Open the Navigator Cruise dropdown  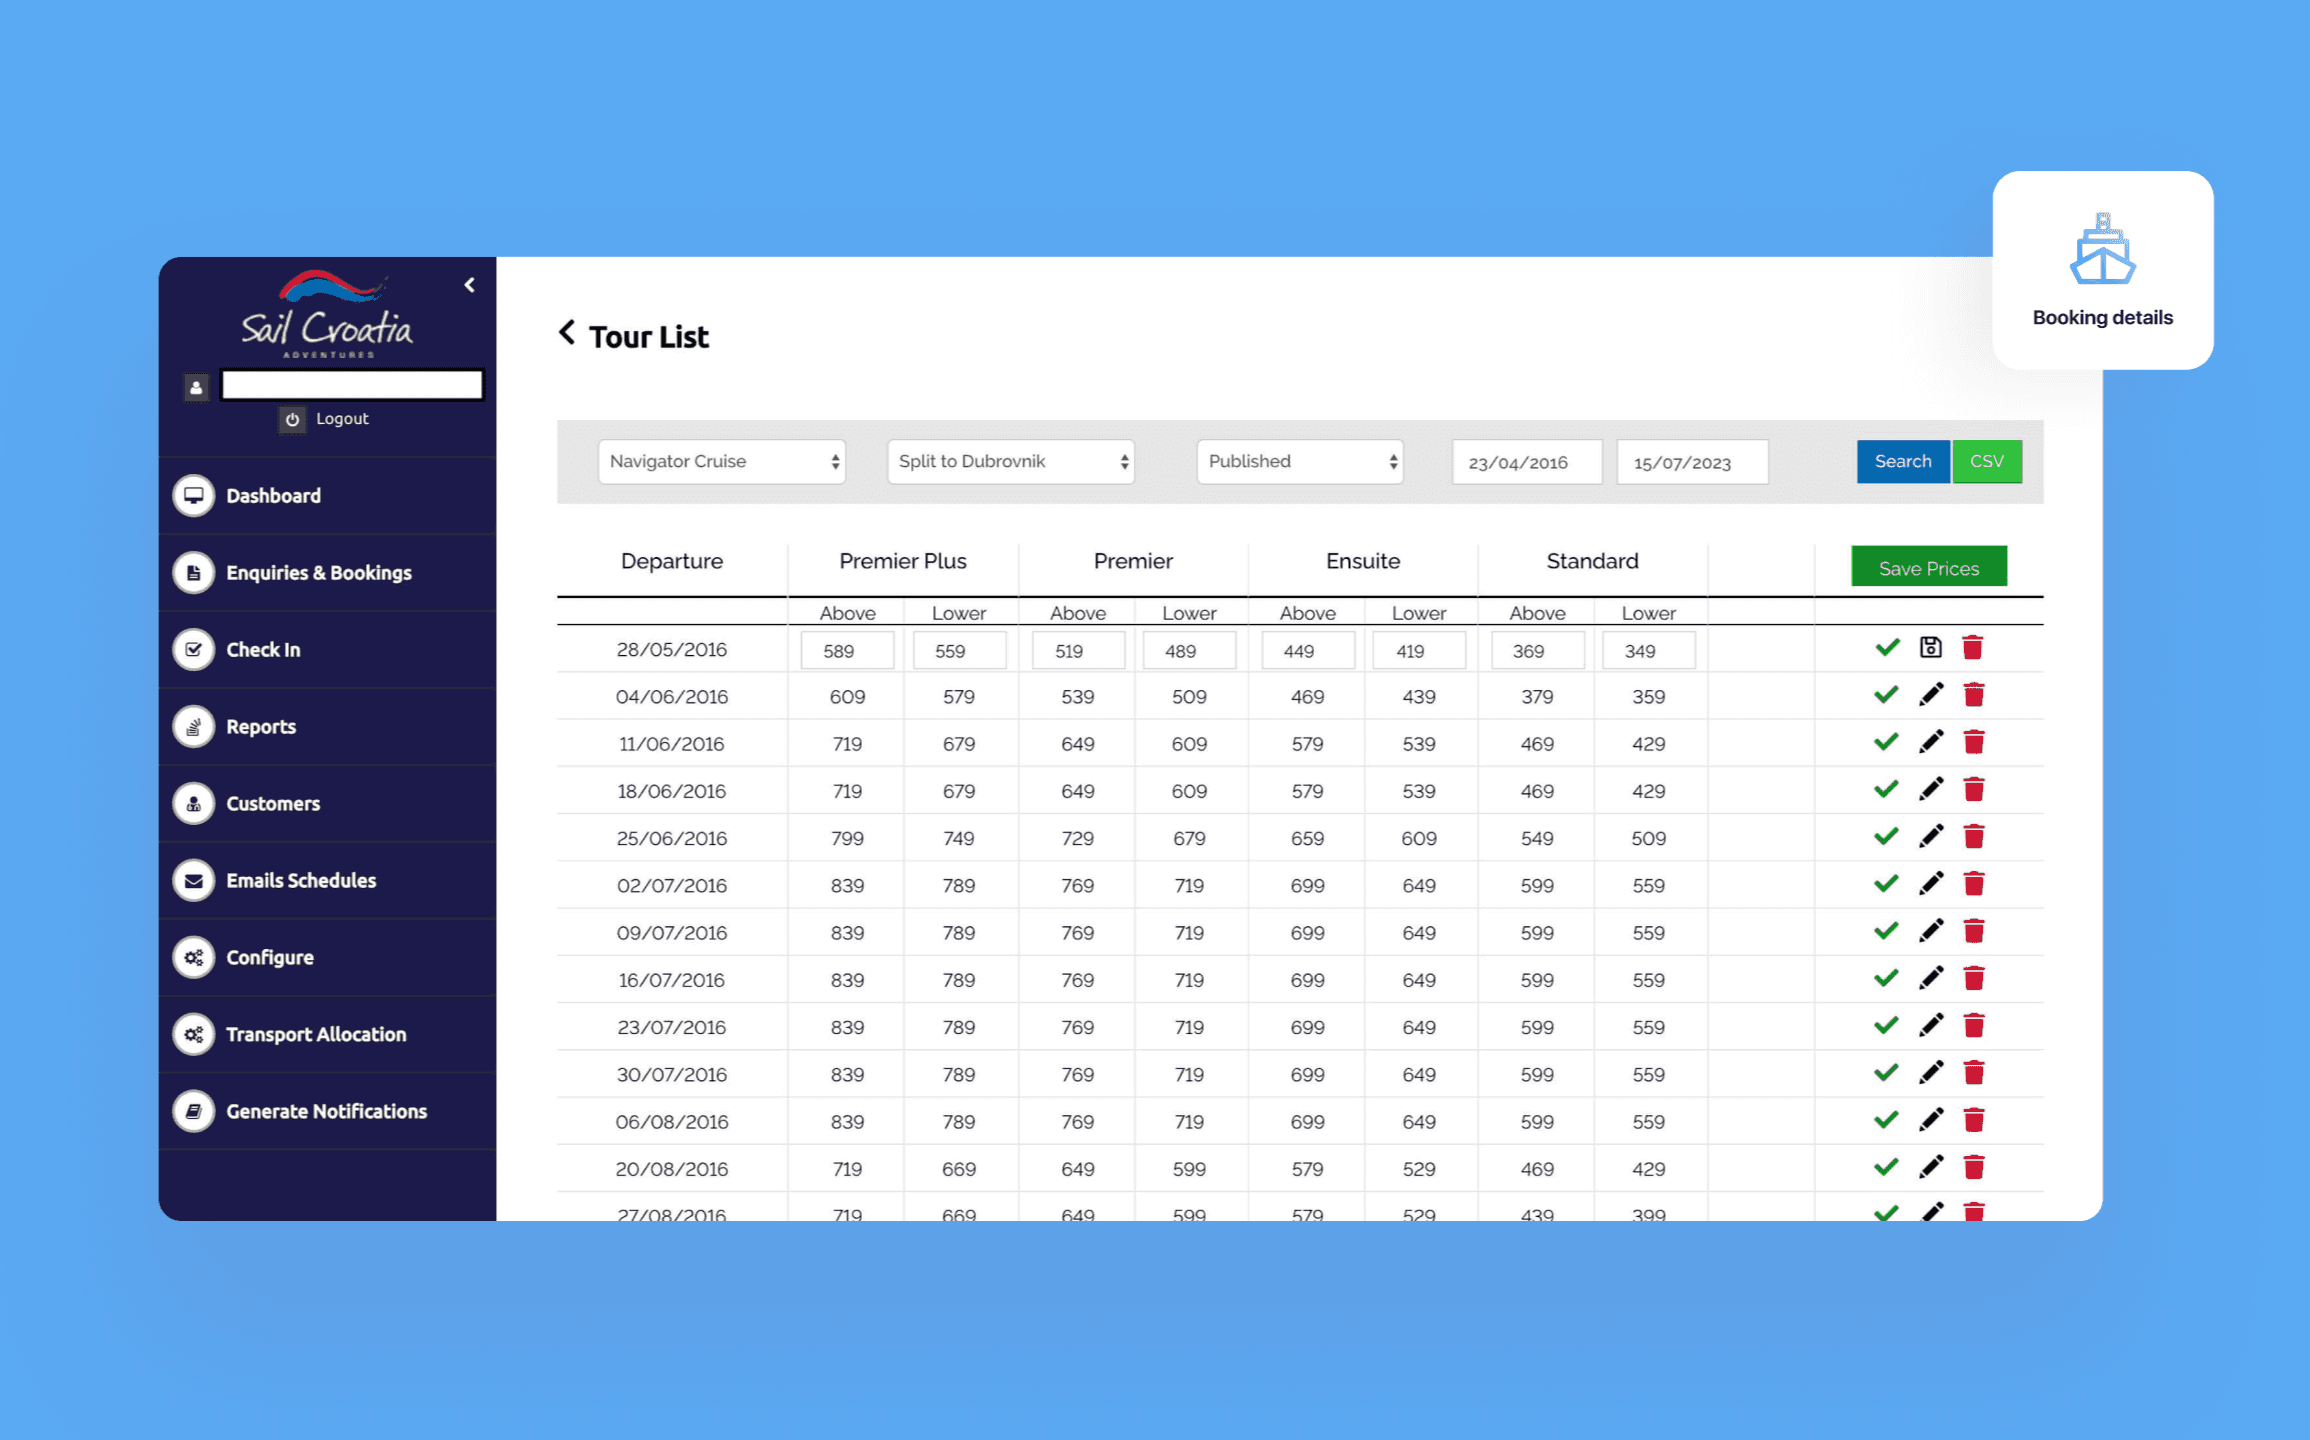tap(721, 462)
